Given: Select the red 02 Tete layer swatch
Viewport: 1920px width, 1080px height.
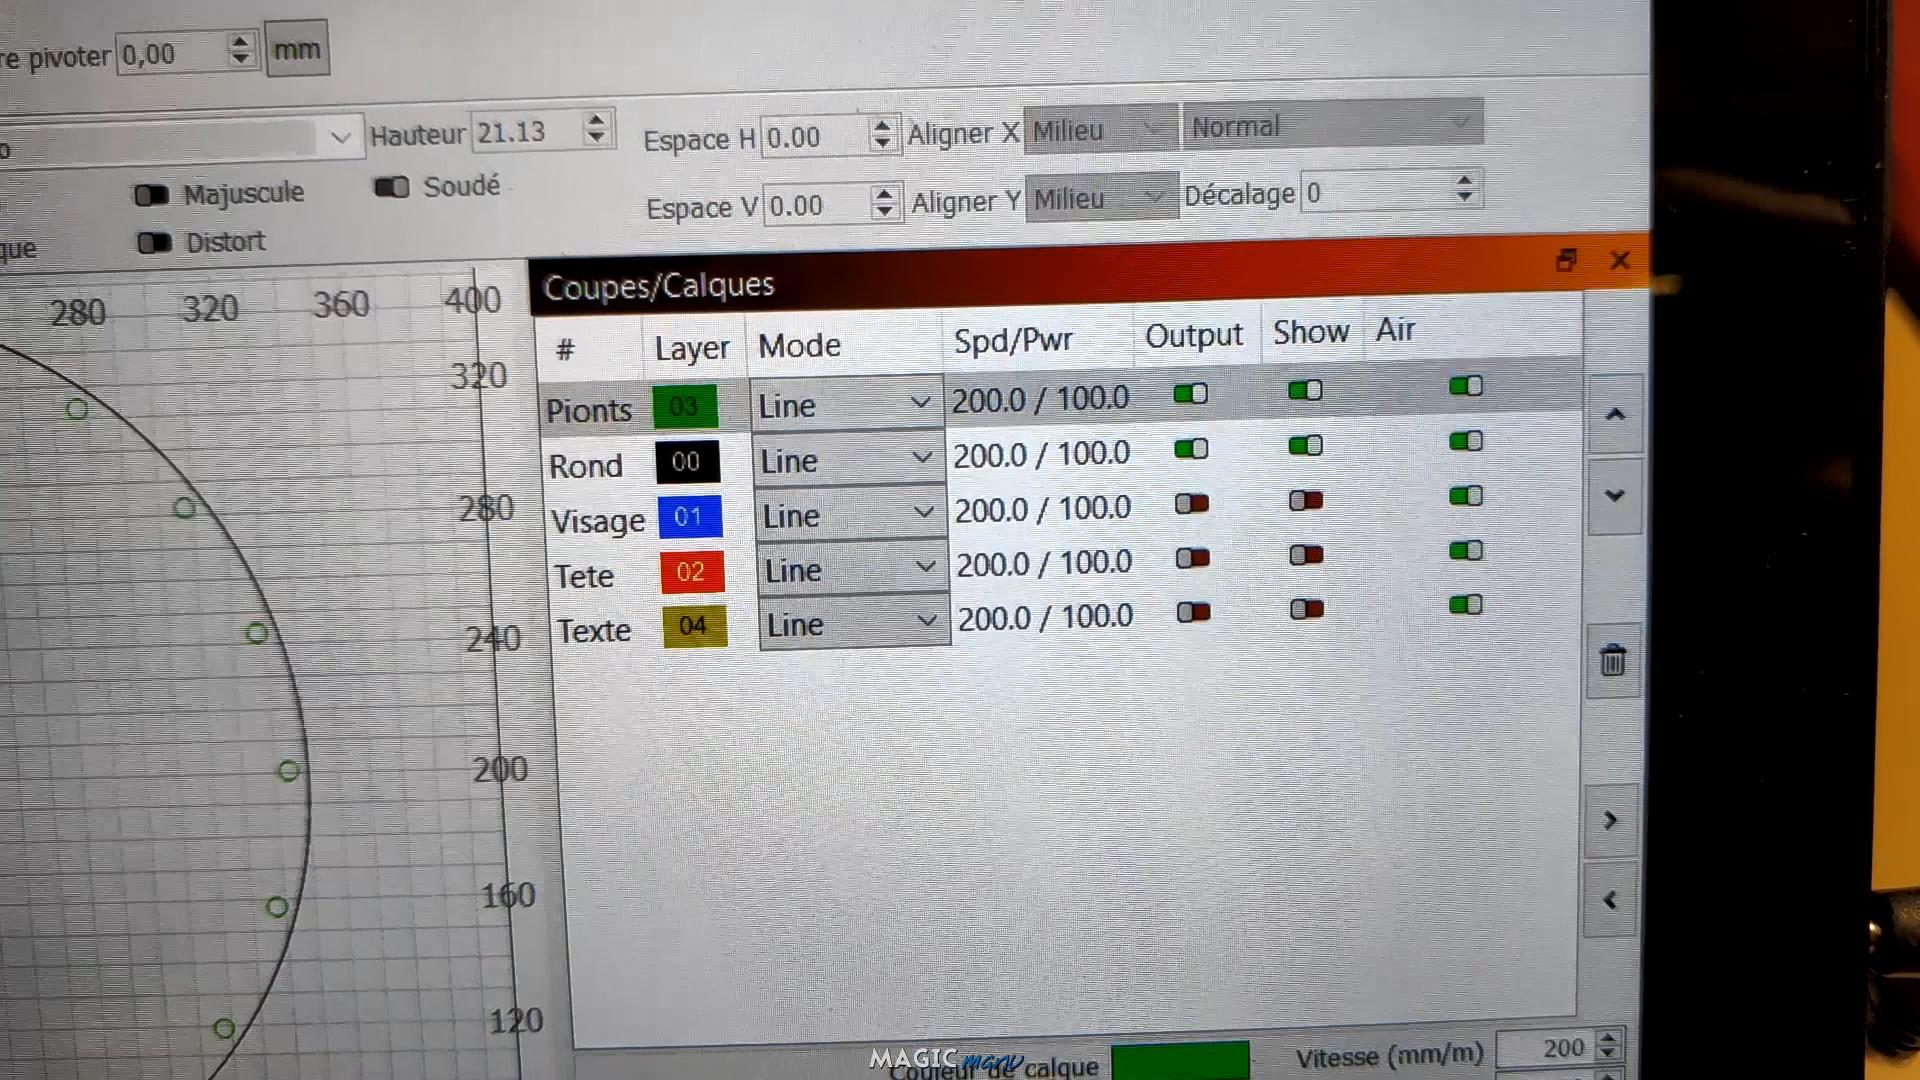Looking at the screenshot, I should pos(690,571).
